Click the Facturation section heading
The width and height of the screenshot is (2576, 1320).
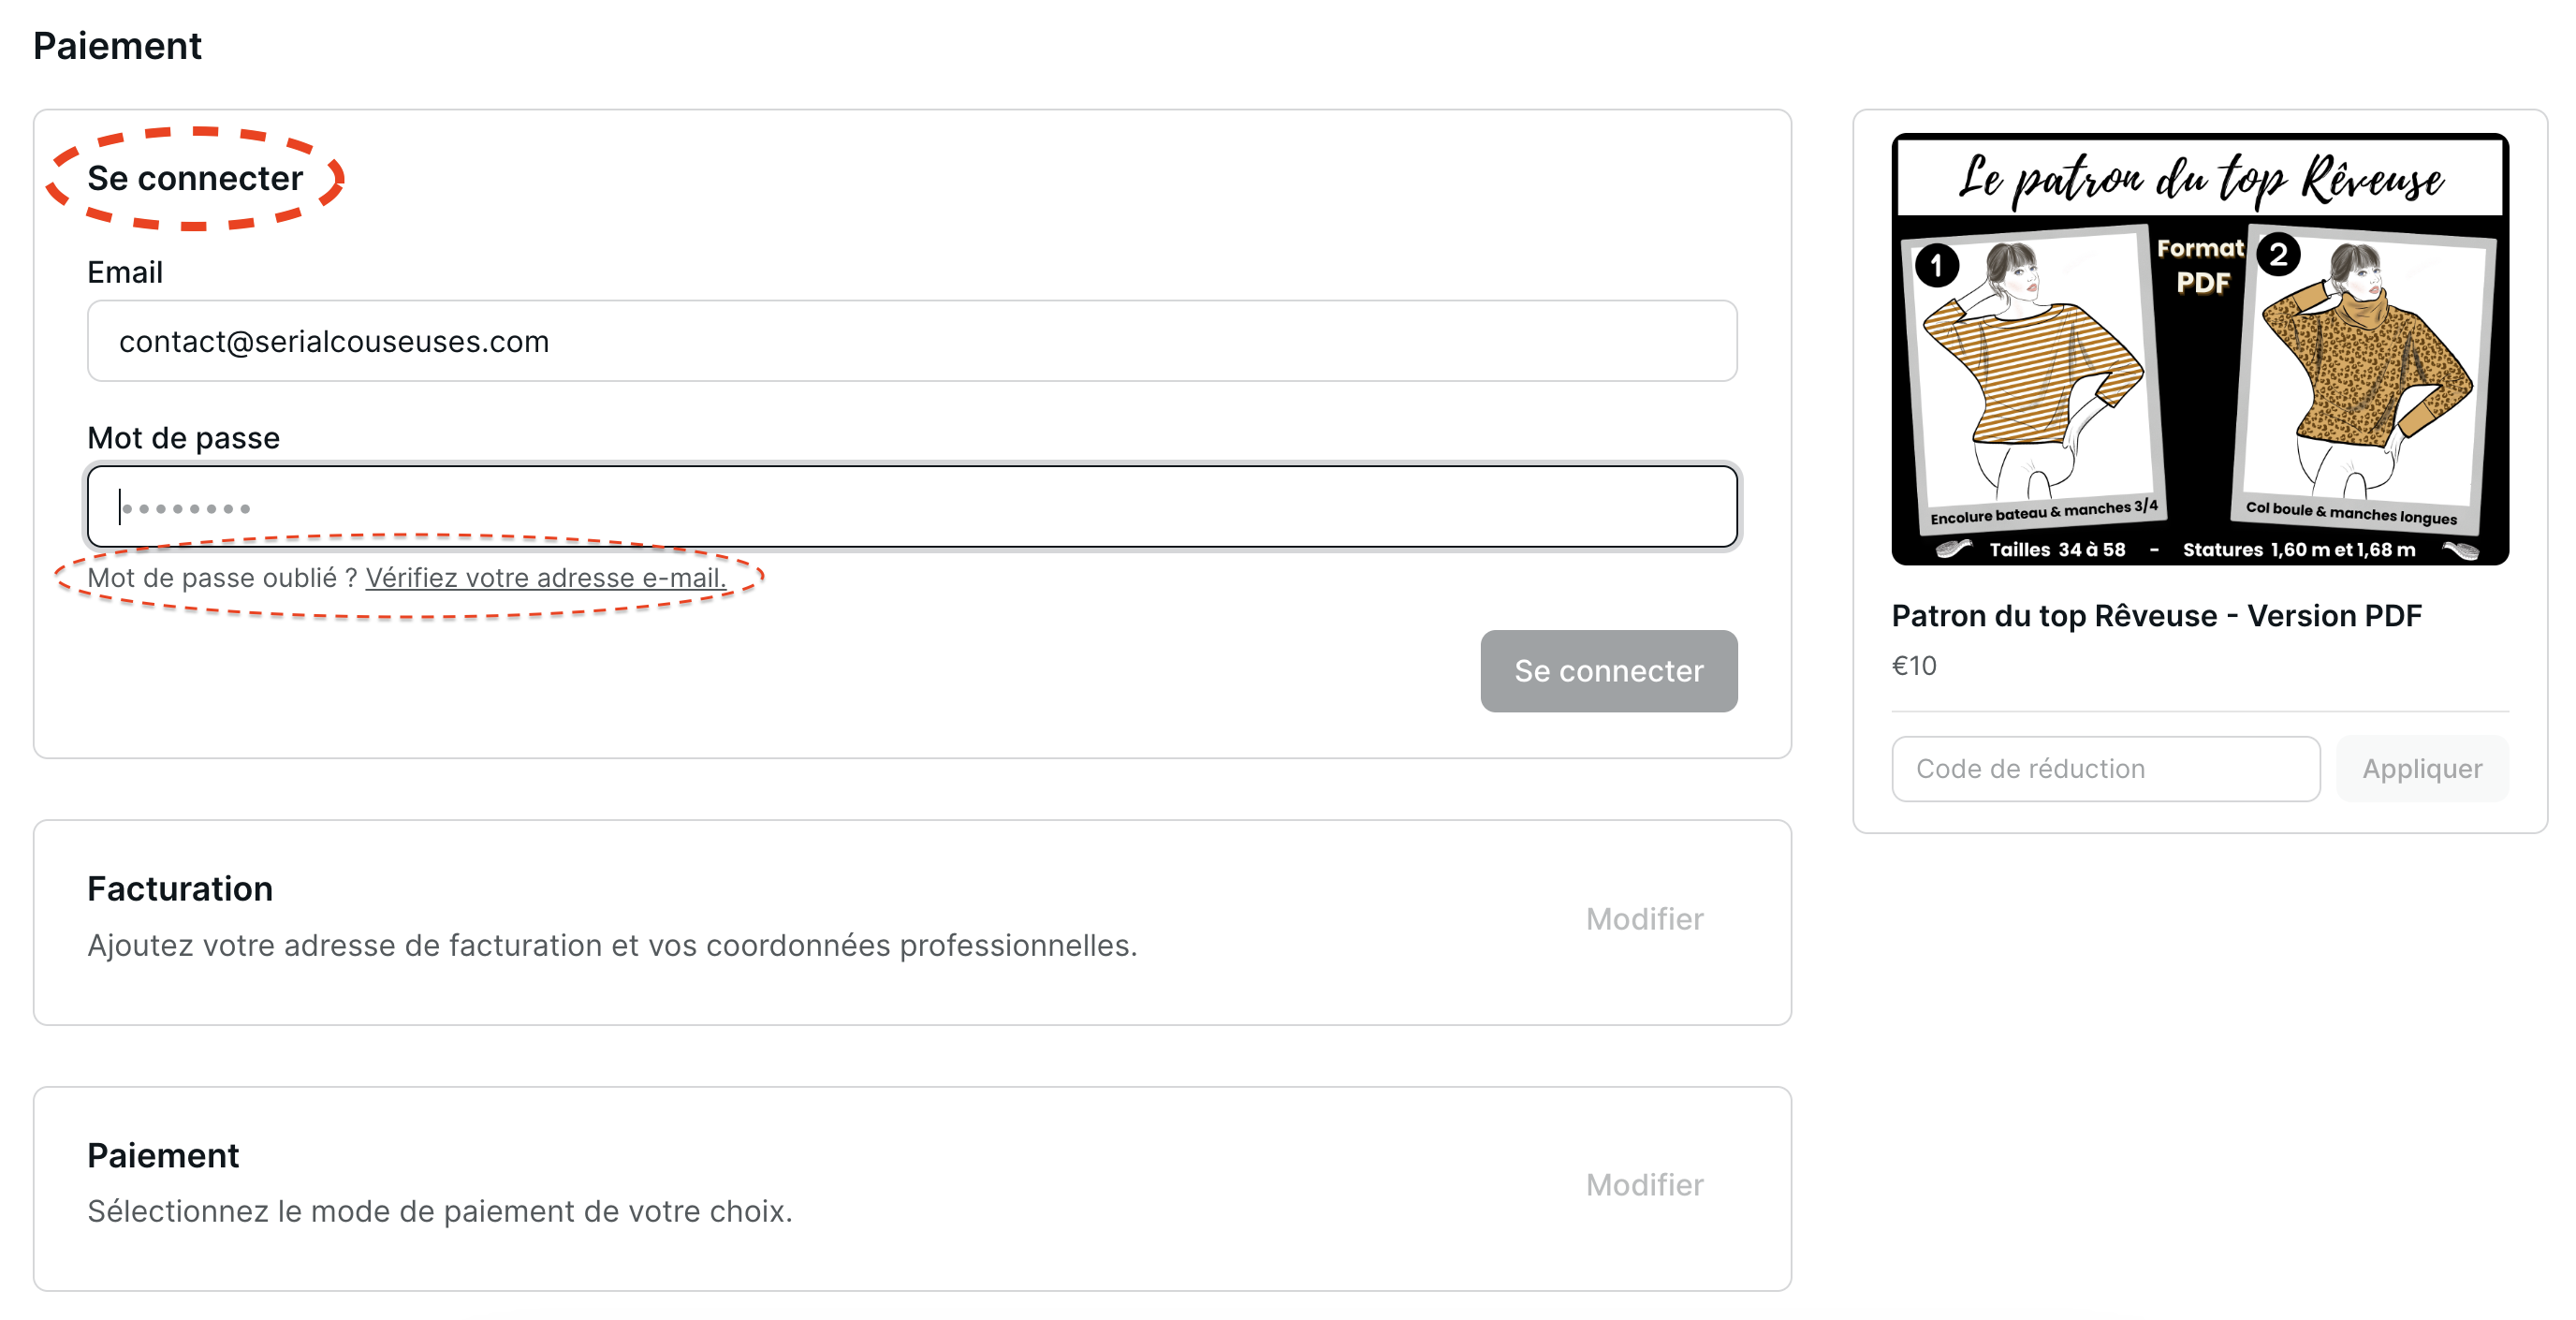pyautogui.click(x=180, y=889)
